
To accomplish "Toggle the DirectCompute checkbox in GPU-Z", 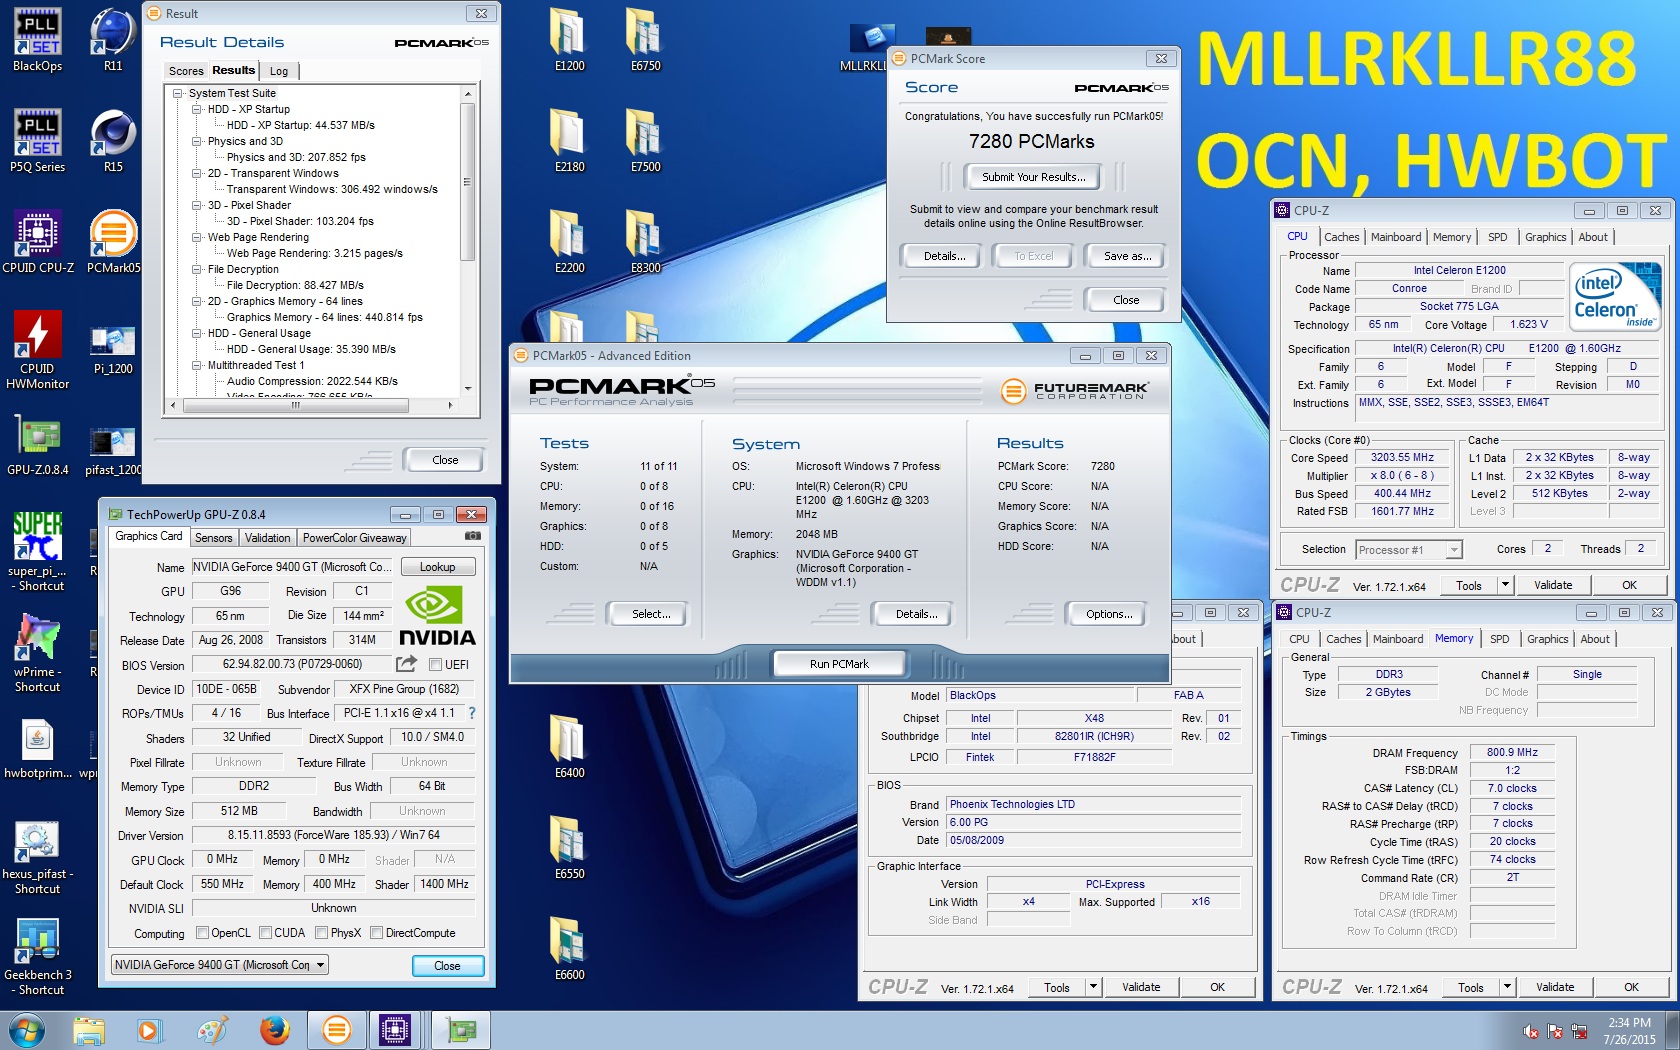I will tap(376, 933).
